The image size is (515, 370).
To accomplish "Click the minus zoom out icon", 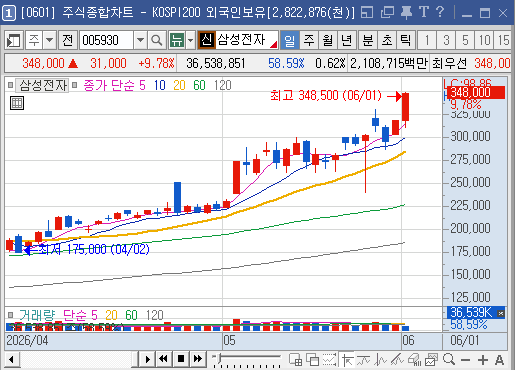I will click(466, 360).
